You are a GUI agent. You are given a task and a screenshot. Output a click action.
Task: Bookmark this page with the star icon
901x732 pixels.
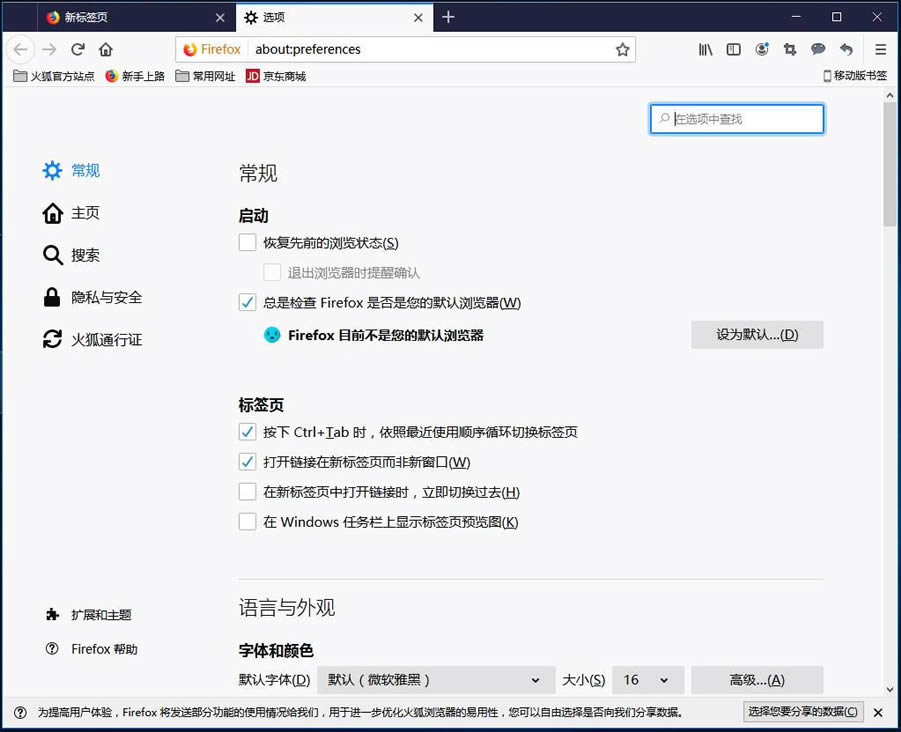(622, 49)
